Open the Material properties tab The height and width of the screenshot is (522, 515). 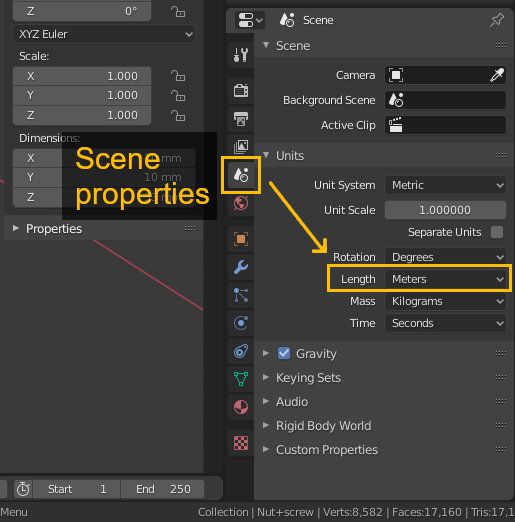coord(241,407)
